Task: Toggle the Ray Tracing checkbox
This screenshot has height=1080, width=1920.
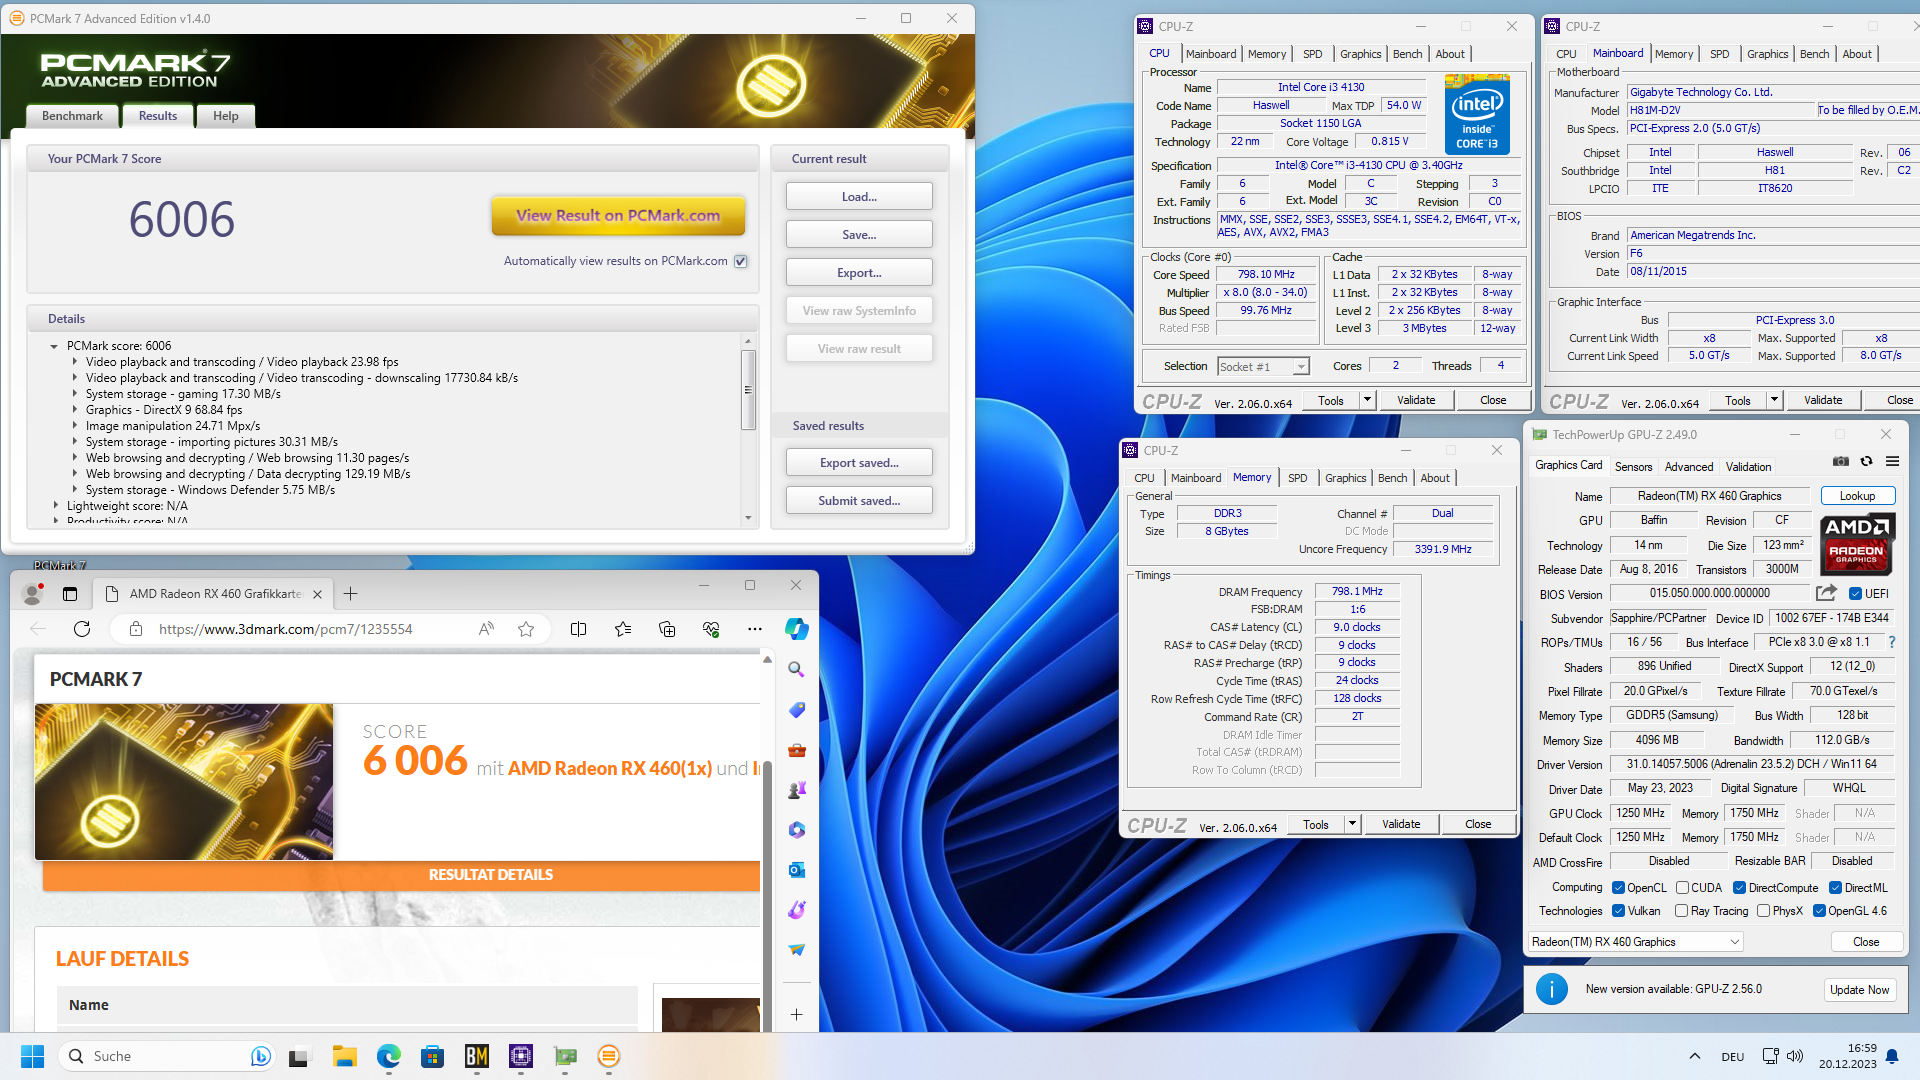Action: (1682, 910)
